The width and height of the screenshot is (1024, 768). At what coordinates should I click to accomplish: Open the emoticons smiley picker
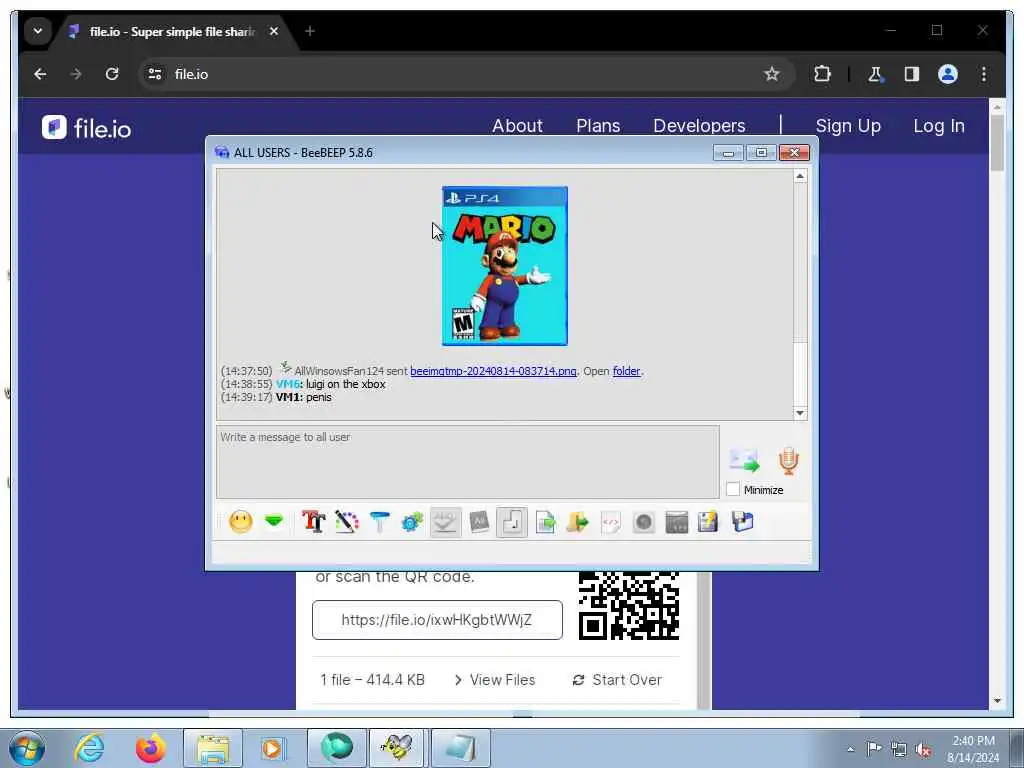[240, 522]
